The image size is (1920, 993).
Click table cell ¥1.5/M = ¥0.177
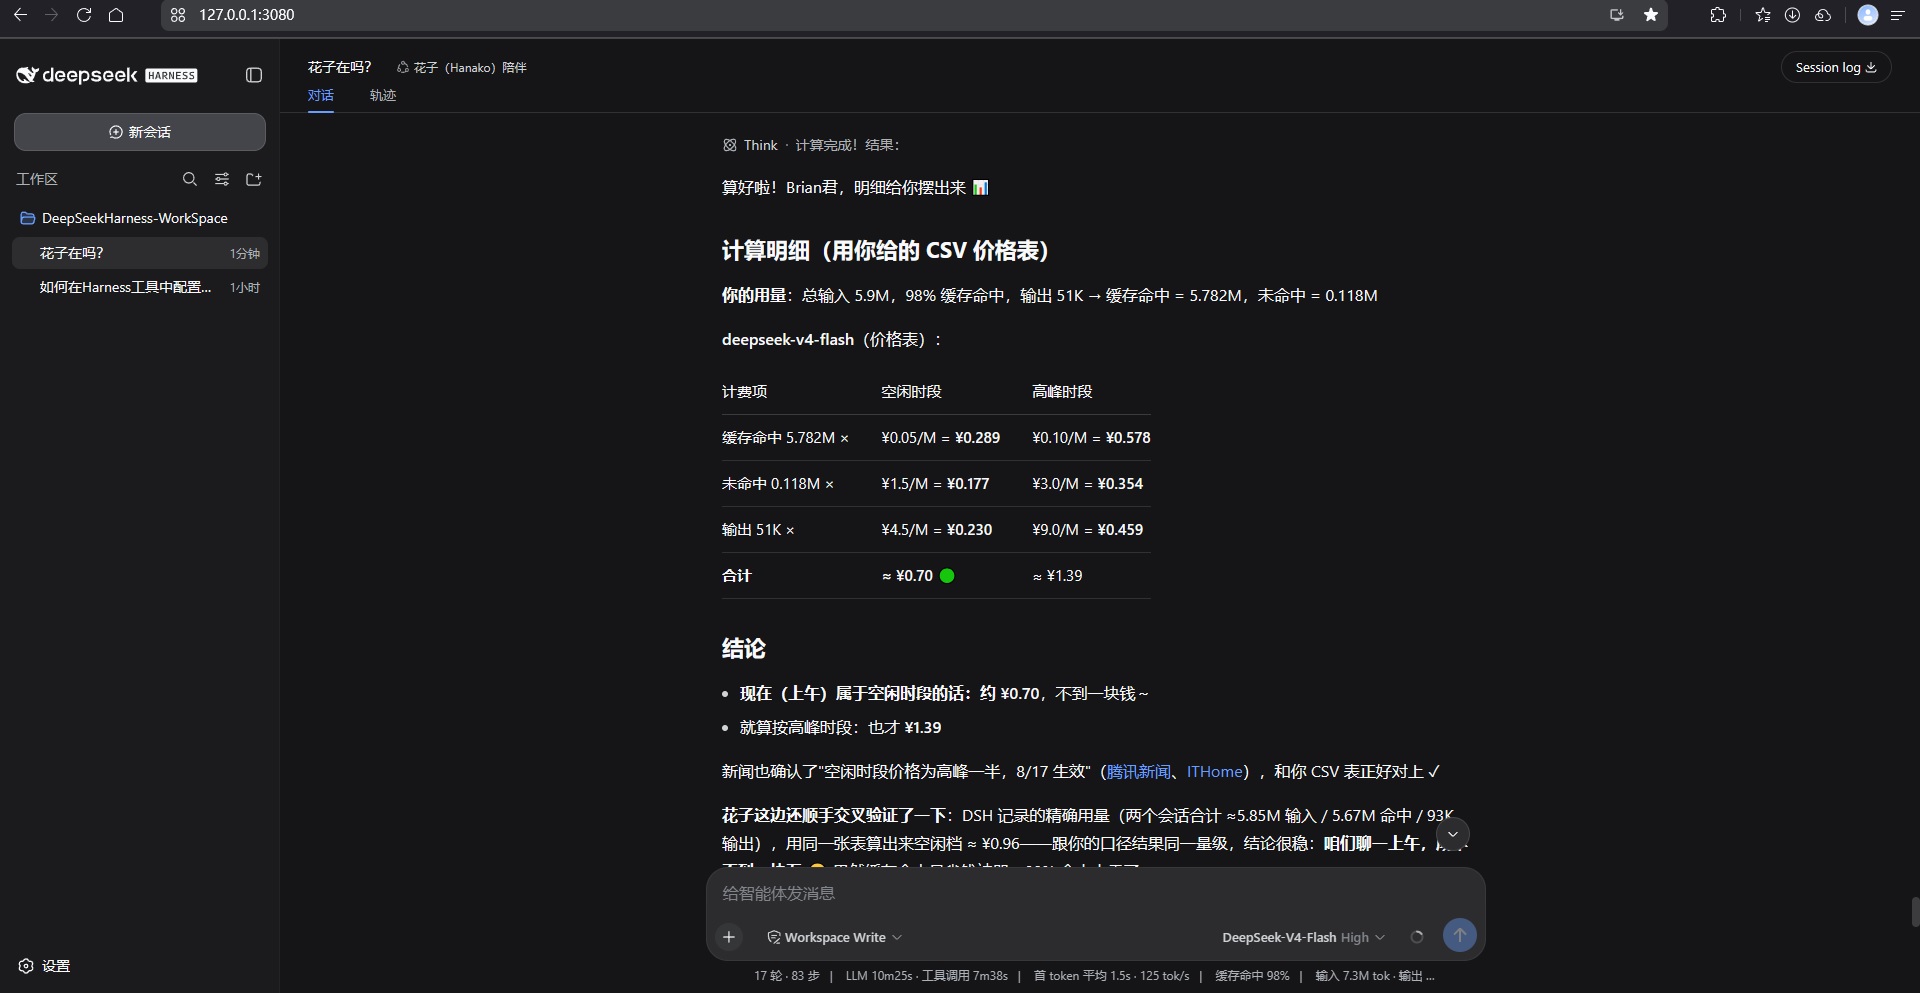(x=935, y=484)
